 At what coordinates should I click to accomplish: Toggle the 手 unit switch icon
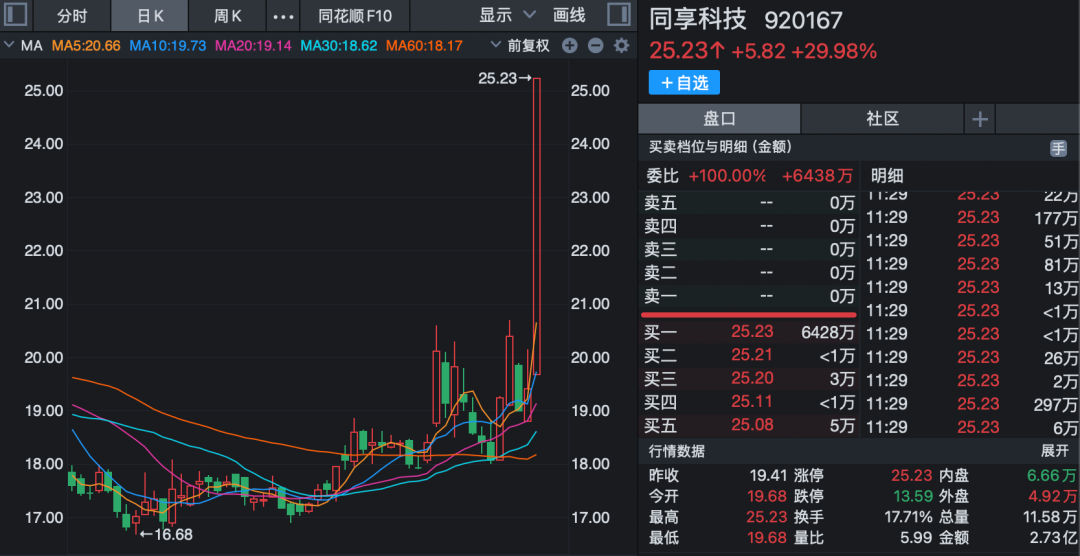[1058, 148]
